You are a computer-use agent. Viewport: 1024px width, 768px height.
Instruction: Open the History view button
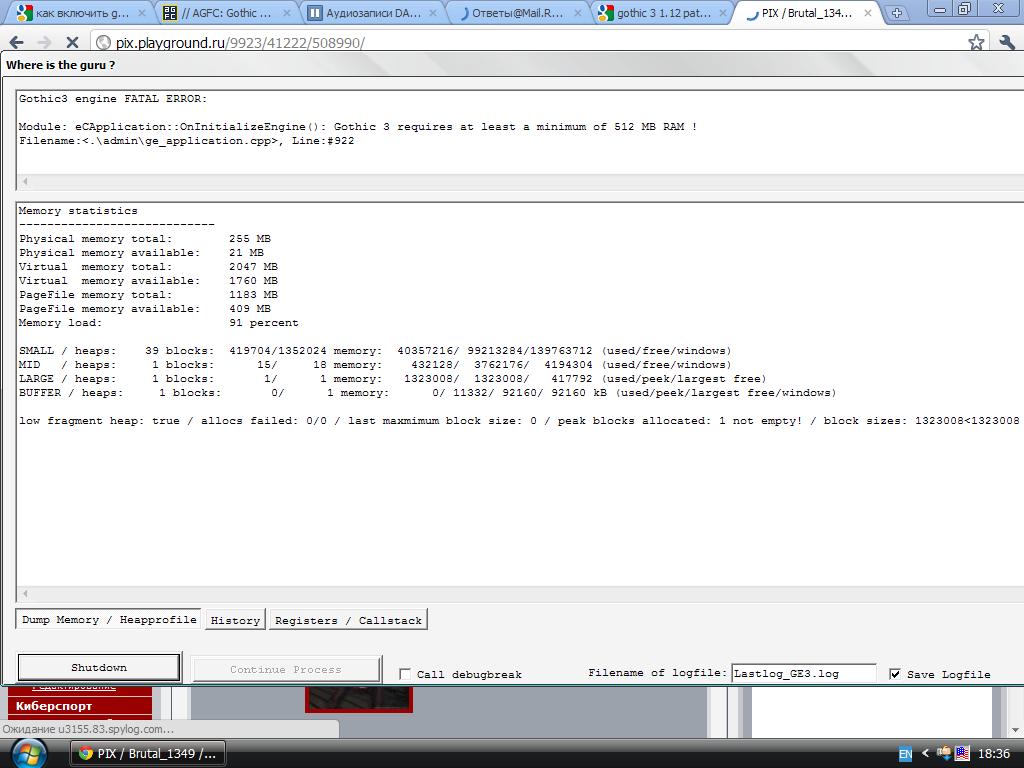point(235,620)
